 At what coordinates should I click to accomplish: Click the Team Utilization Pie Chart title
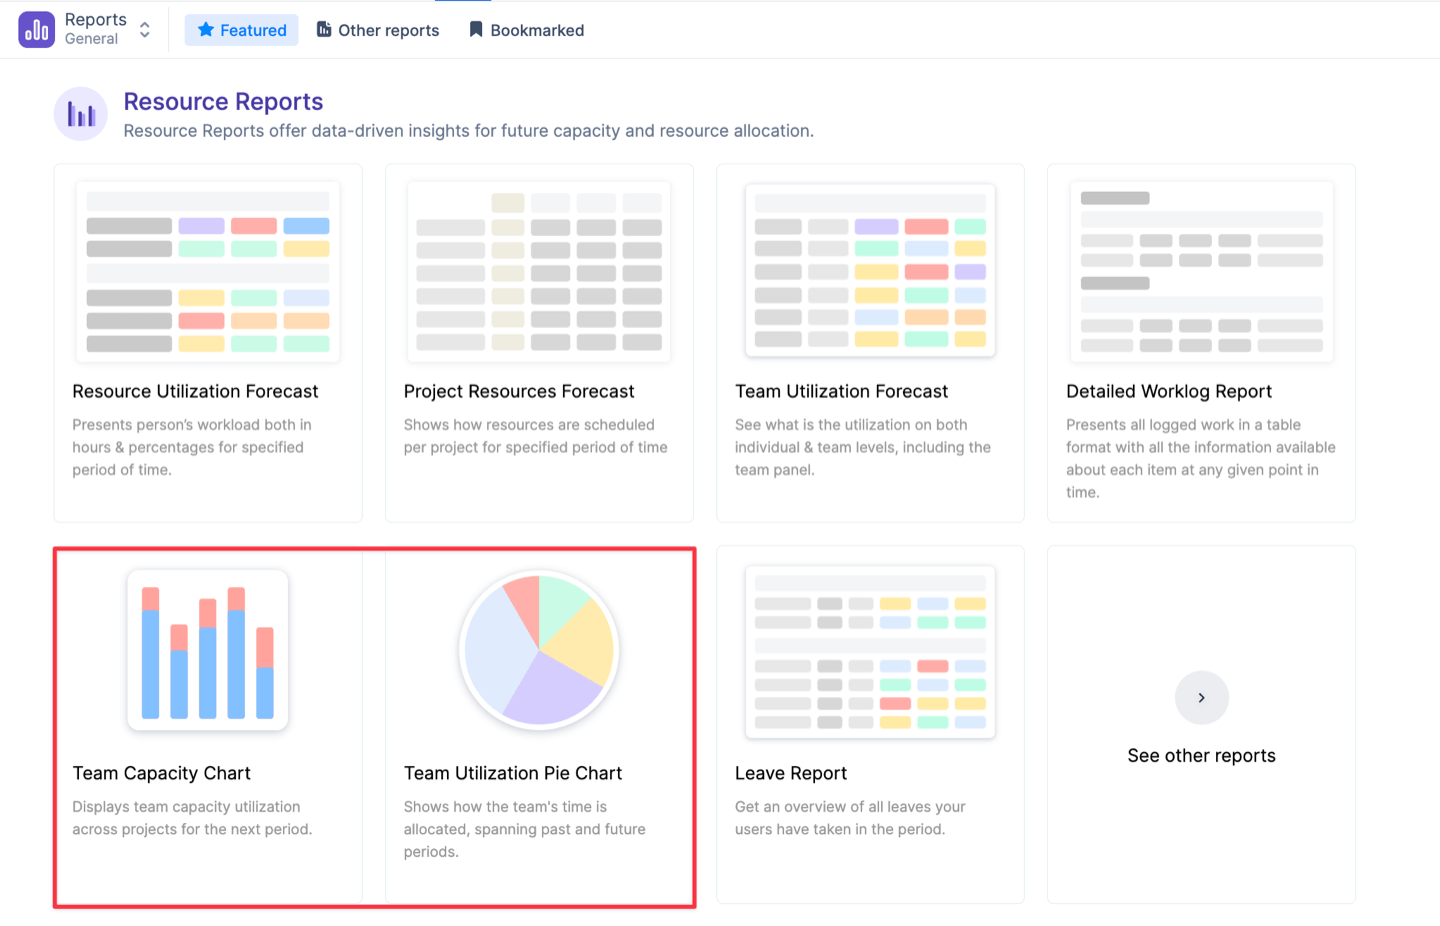[513, 773]
